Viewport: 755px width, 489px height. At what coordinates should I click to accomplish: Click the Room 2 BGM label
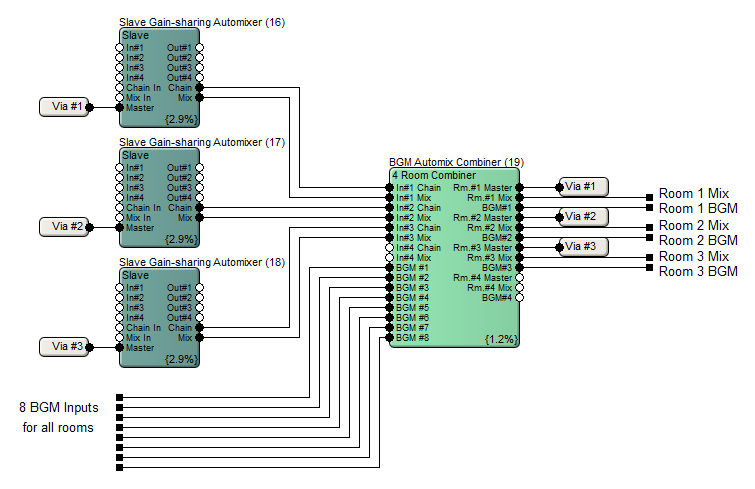pyautogui.click(x=698, y=240)
